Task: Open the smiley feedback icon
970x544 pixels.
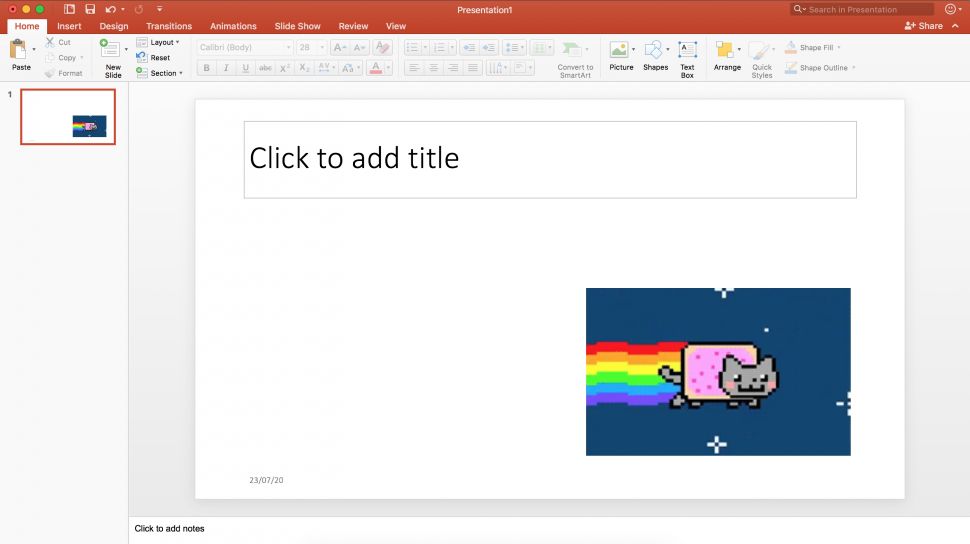Action: pyautogui.click(x=950, y=9)
